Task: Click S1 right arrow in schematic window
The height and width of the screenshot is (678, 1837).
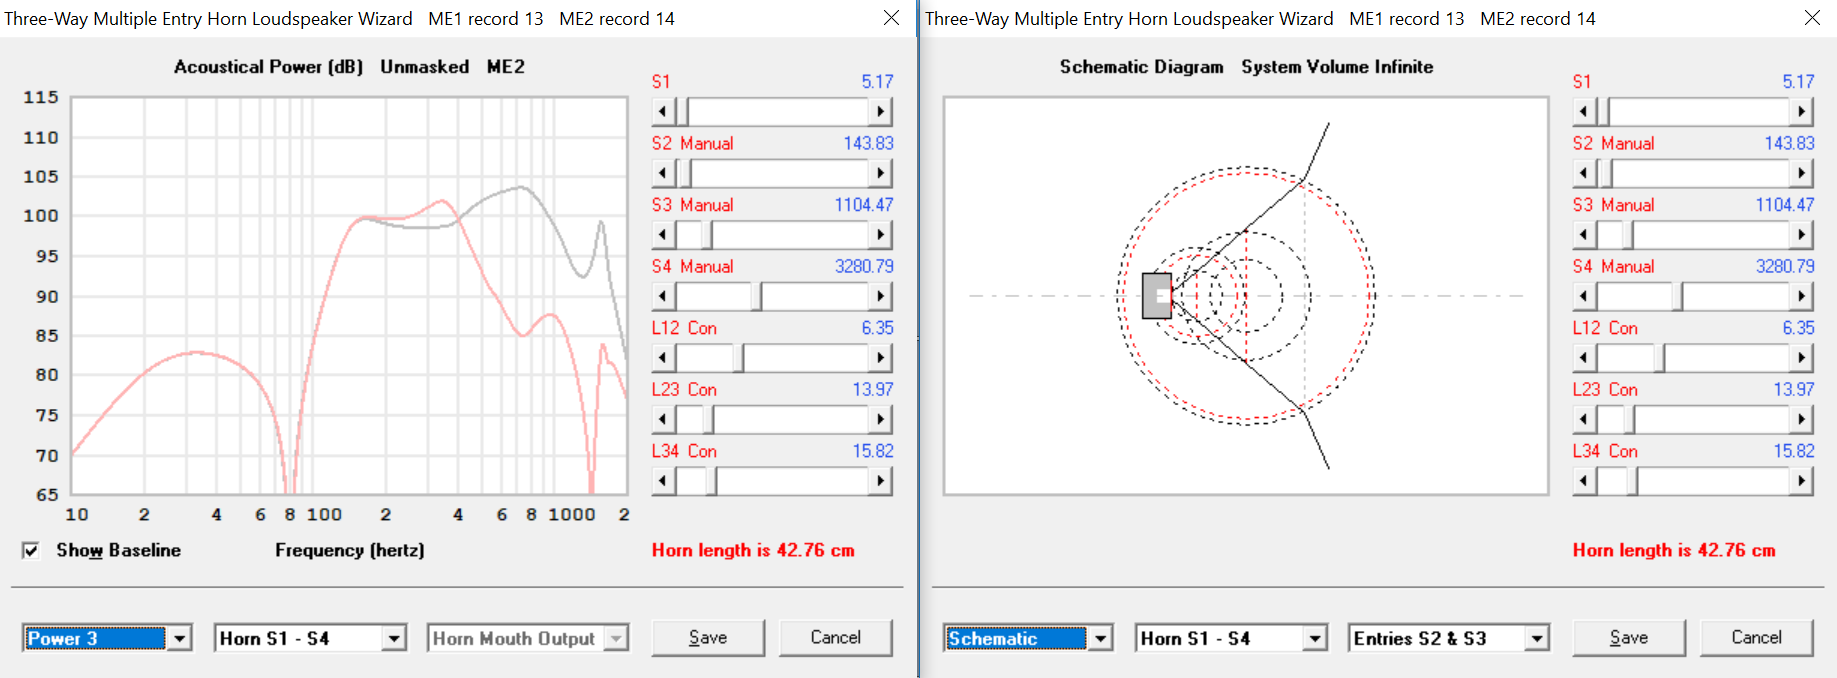Action: click(1801, 111)
